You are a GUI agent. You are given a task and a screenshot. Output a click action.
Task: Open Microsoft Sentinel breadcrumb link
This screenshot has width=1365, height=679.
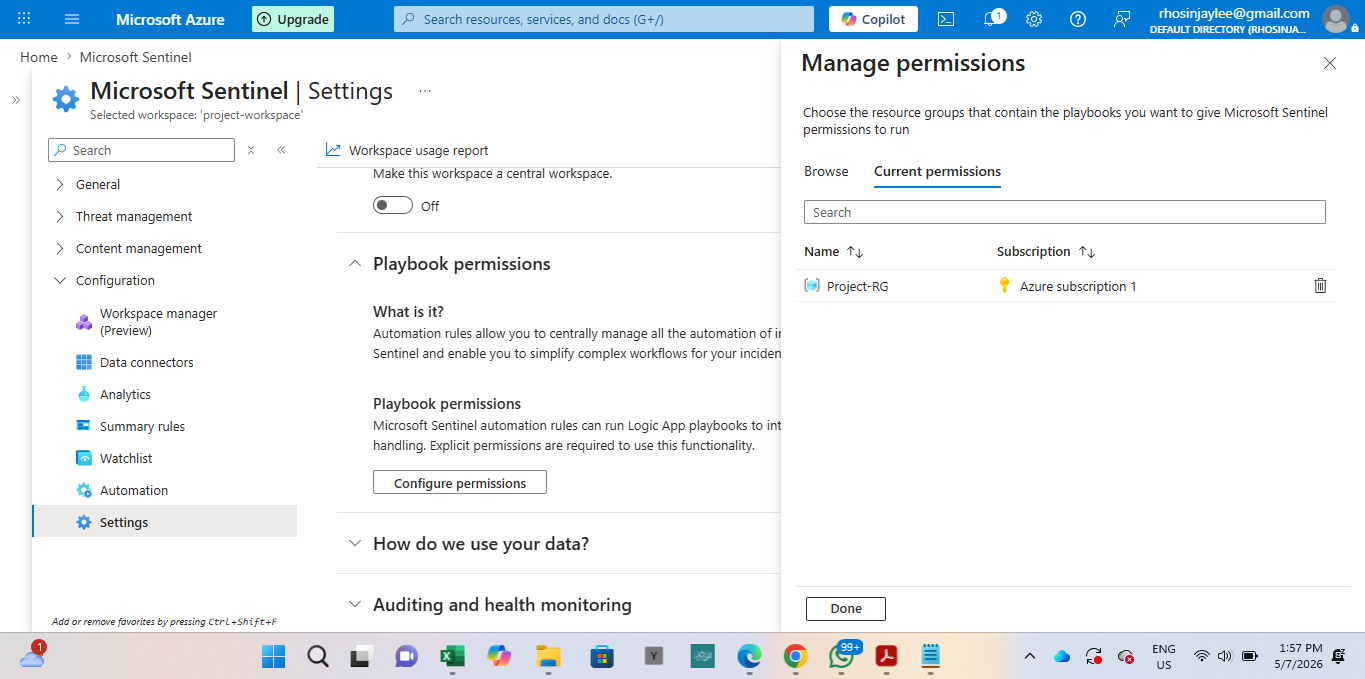136,57
